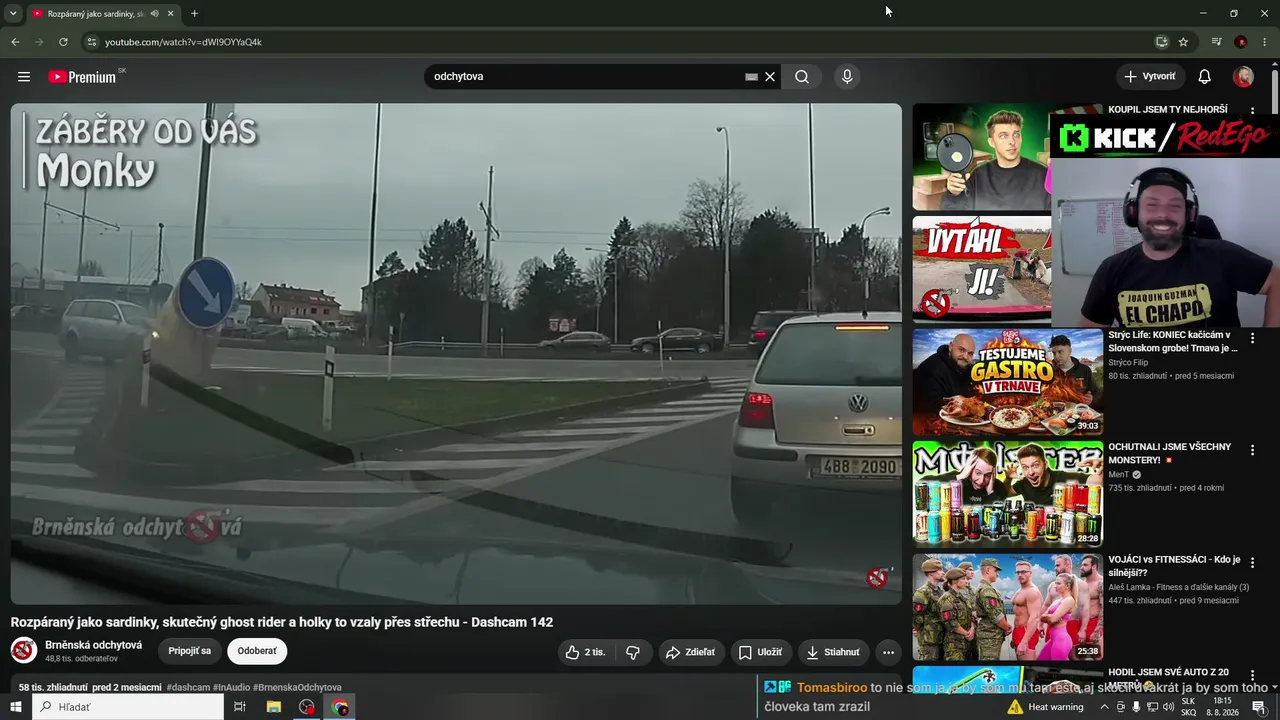1280x720 pixels.
Task: Open Task View on the taskbar
Action: [x=240, y=707]
